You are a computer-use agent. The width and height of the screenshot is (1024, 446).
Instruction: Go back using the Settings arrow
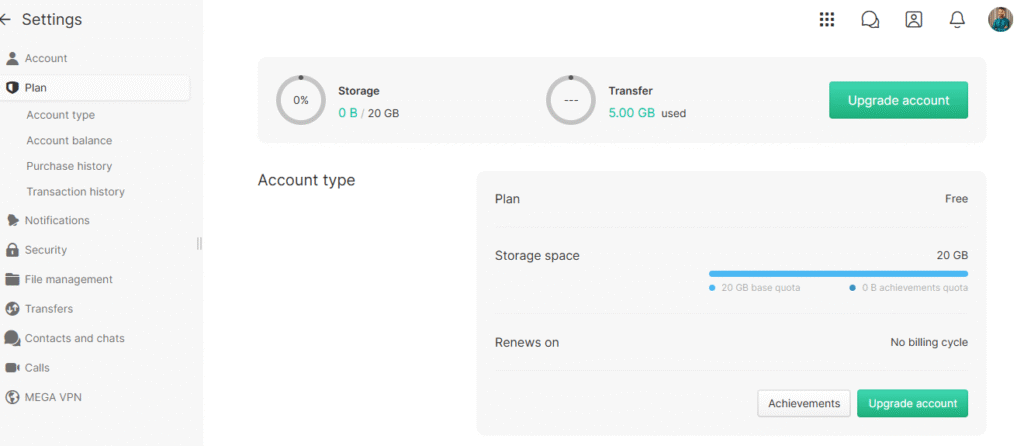coord(5,20)
